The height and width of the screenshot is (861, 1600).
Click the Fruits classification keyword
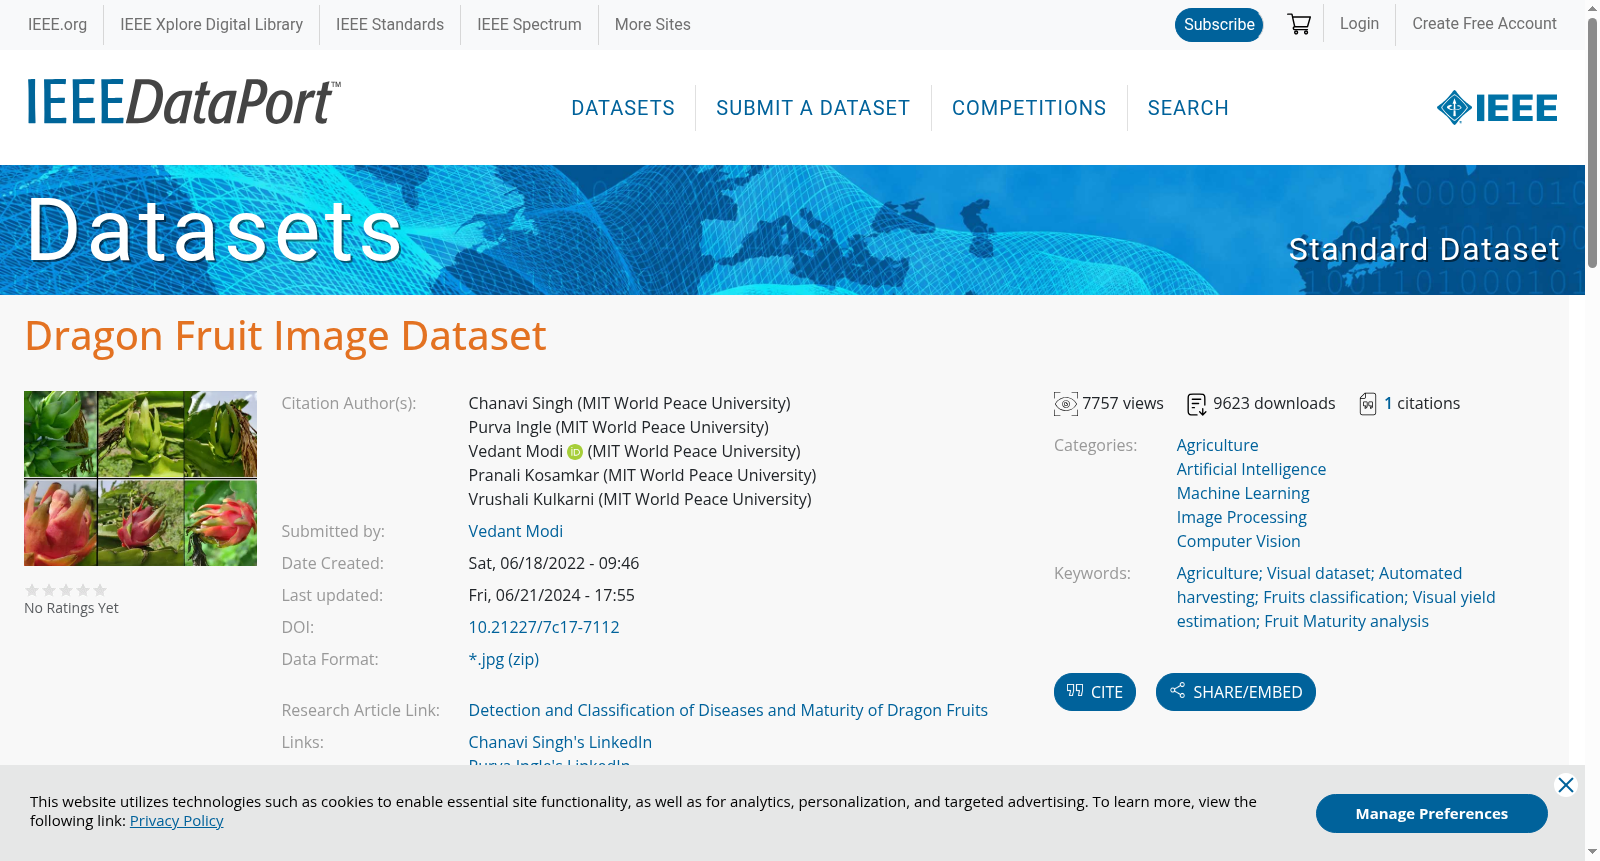(1335, 598)
